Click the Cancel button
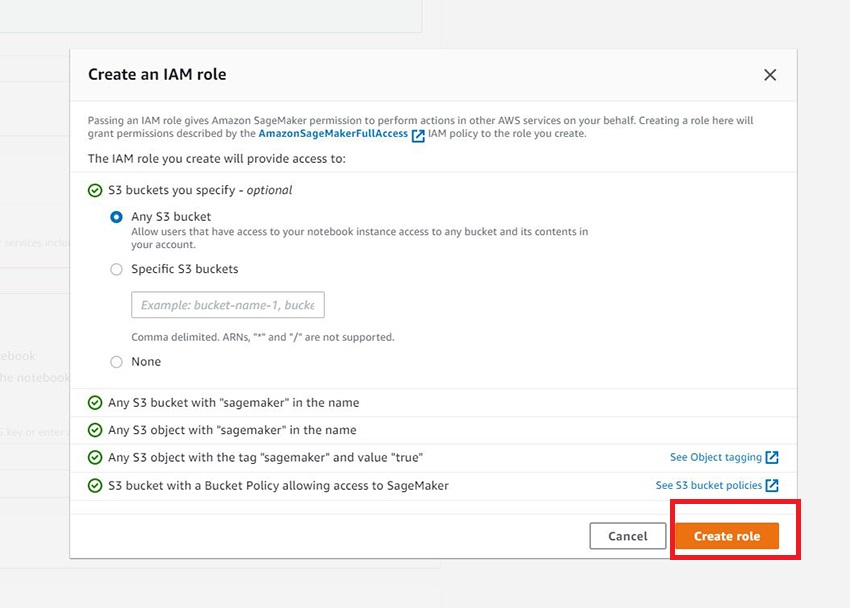Image resolution: width=850 pixels, height=608 pixels. point(628,536)
